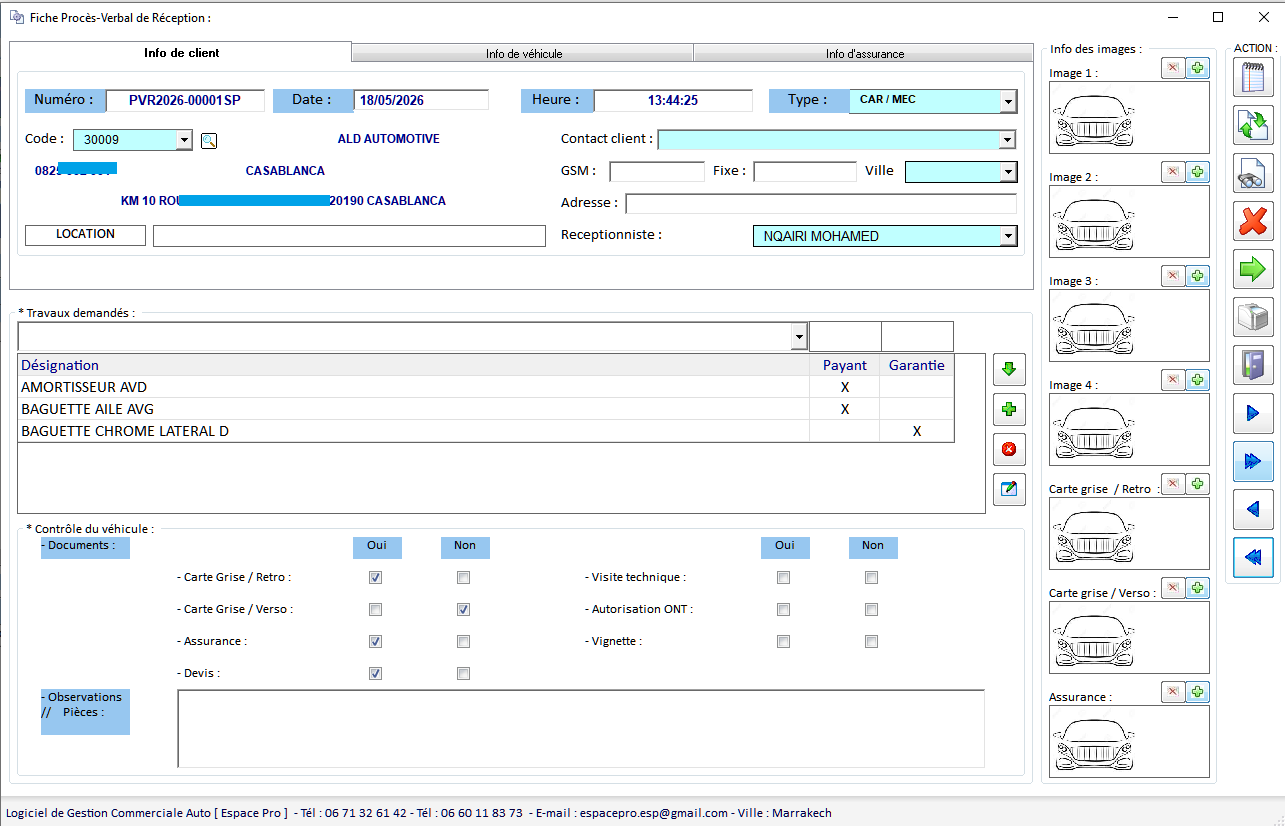Tick Oui for Autorisation ONT

783,609
